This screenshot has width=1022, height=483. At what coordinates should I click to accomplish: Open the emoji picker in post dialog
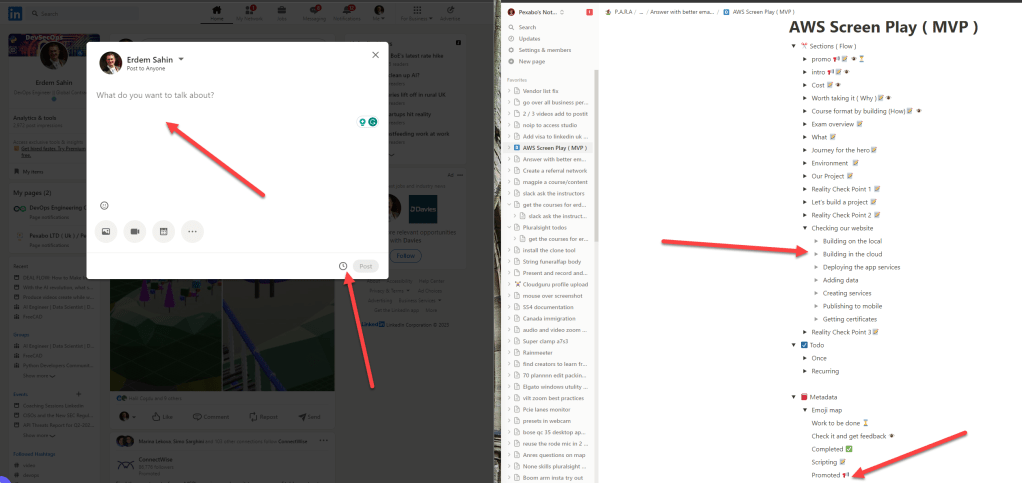pos(104,205)
